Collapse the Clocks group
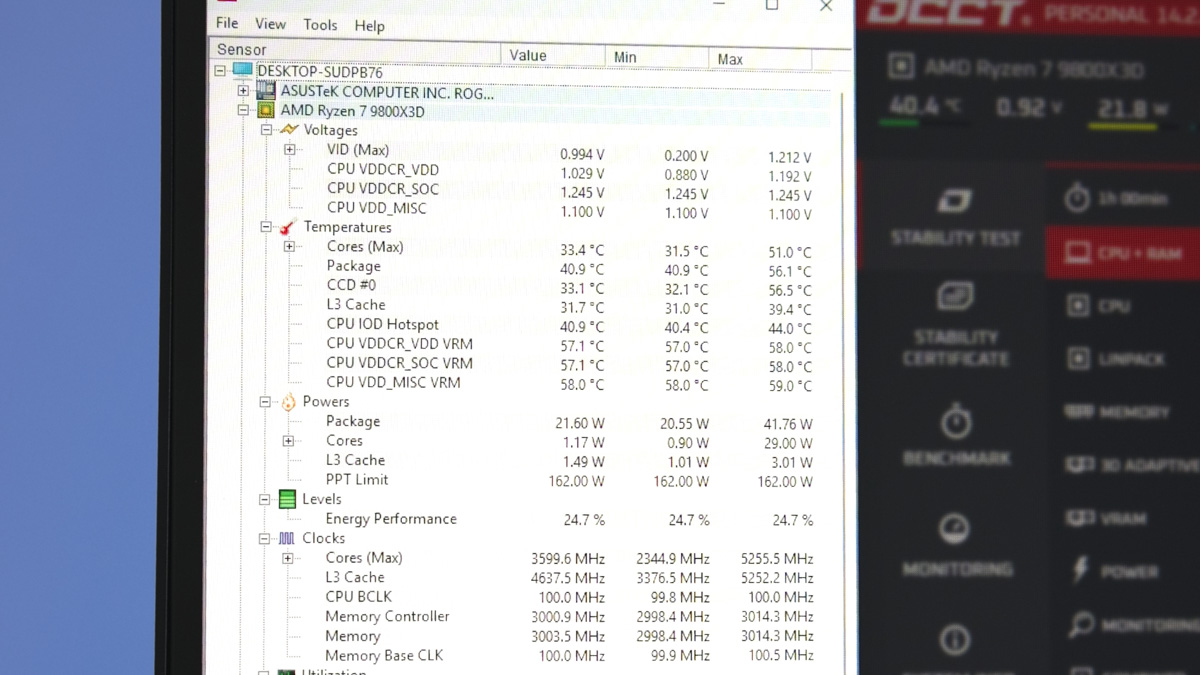Screen dimensions: 1200x675 point(265,538)
